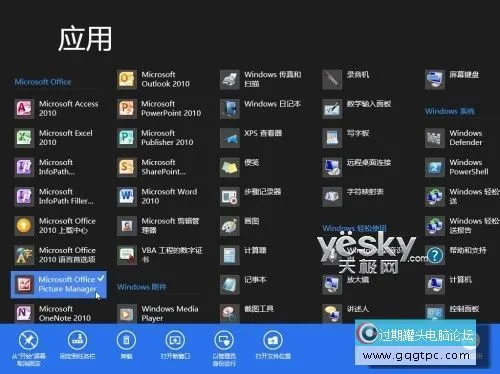The width and height of the screenshot is (500, 374).
Task: Unpin from Start screen using app bar
Action: tap(29, 348)
